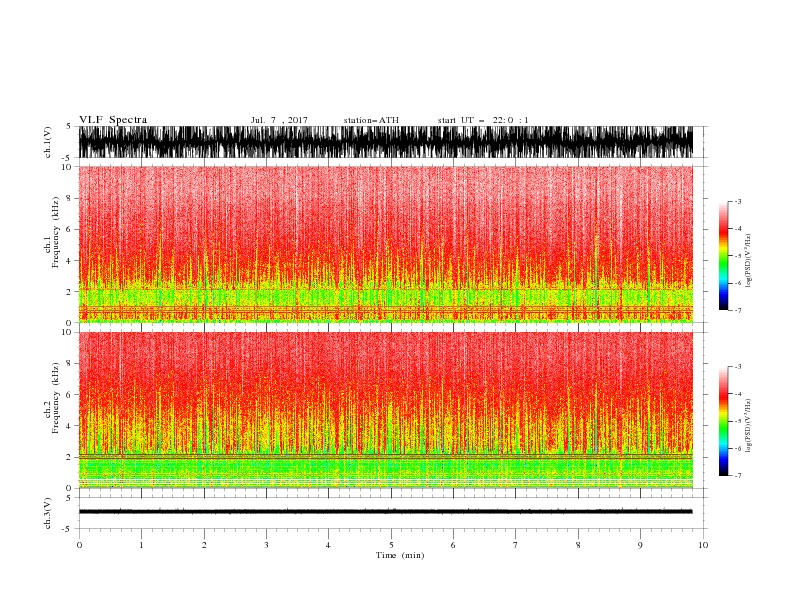Viewport: 792px width, 612px height.
Task: Click time axis tick label "8"
Action: coord(578,545)
